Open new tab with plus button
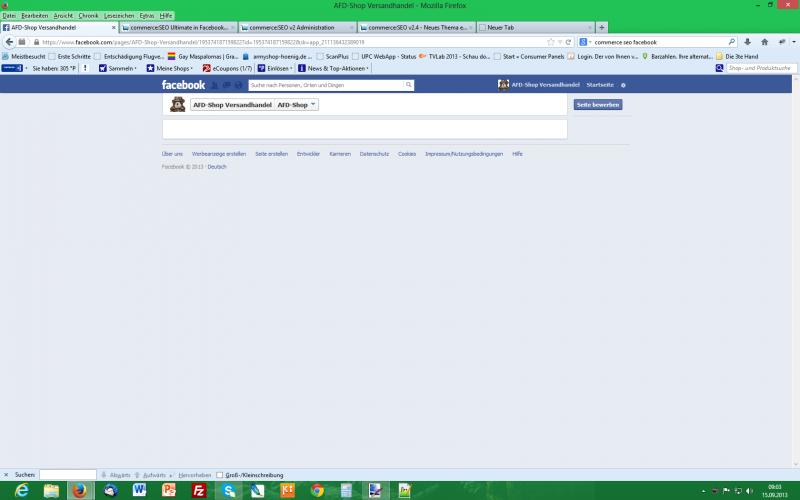The image size is (800, 500). pos(601,28)
